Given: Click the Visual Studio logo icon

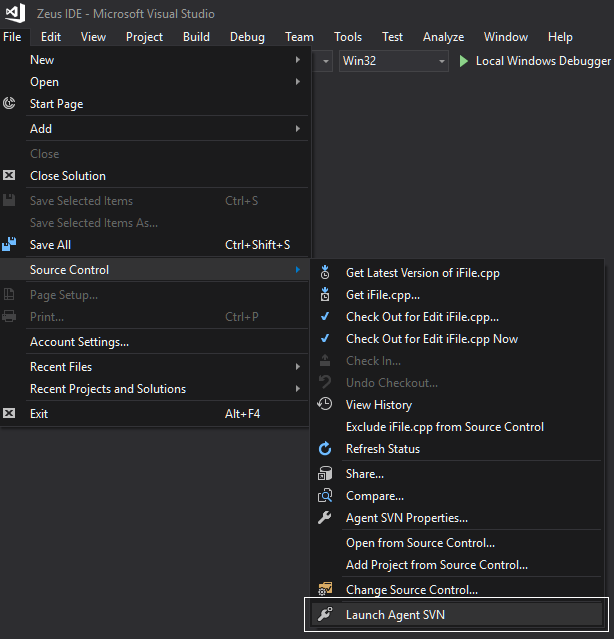Looking at the screenshot, I should 15,13.
